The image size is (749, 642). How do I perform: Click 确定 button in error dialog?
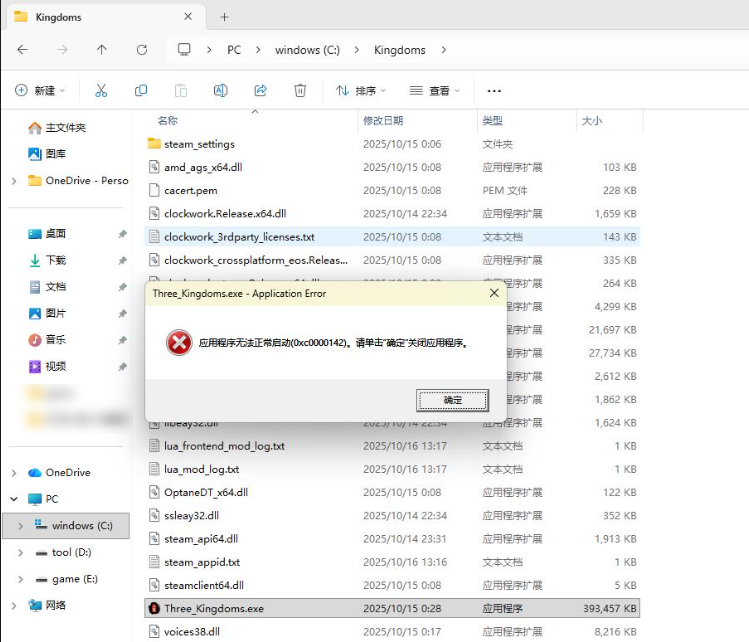[x=452, y=400]
